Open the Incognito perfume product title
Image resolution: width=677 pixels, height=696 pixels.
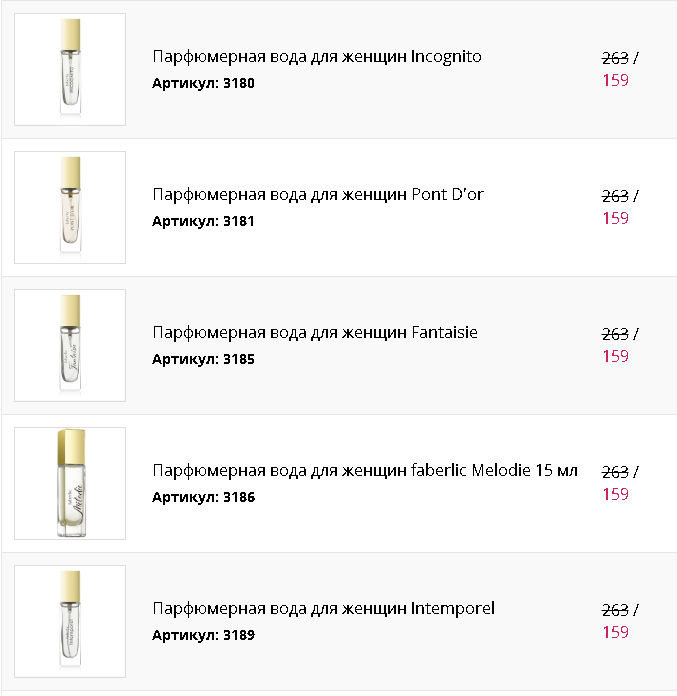tap(316, 57)
